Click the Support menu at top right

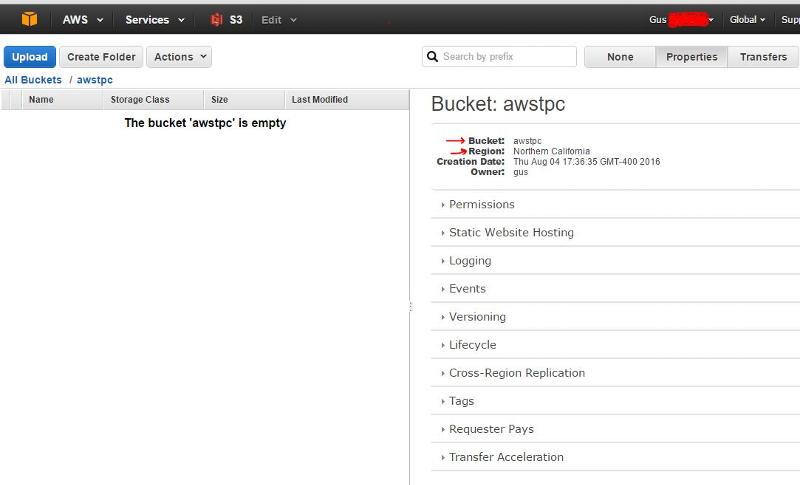coord(790,20)
